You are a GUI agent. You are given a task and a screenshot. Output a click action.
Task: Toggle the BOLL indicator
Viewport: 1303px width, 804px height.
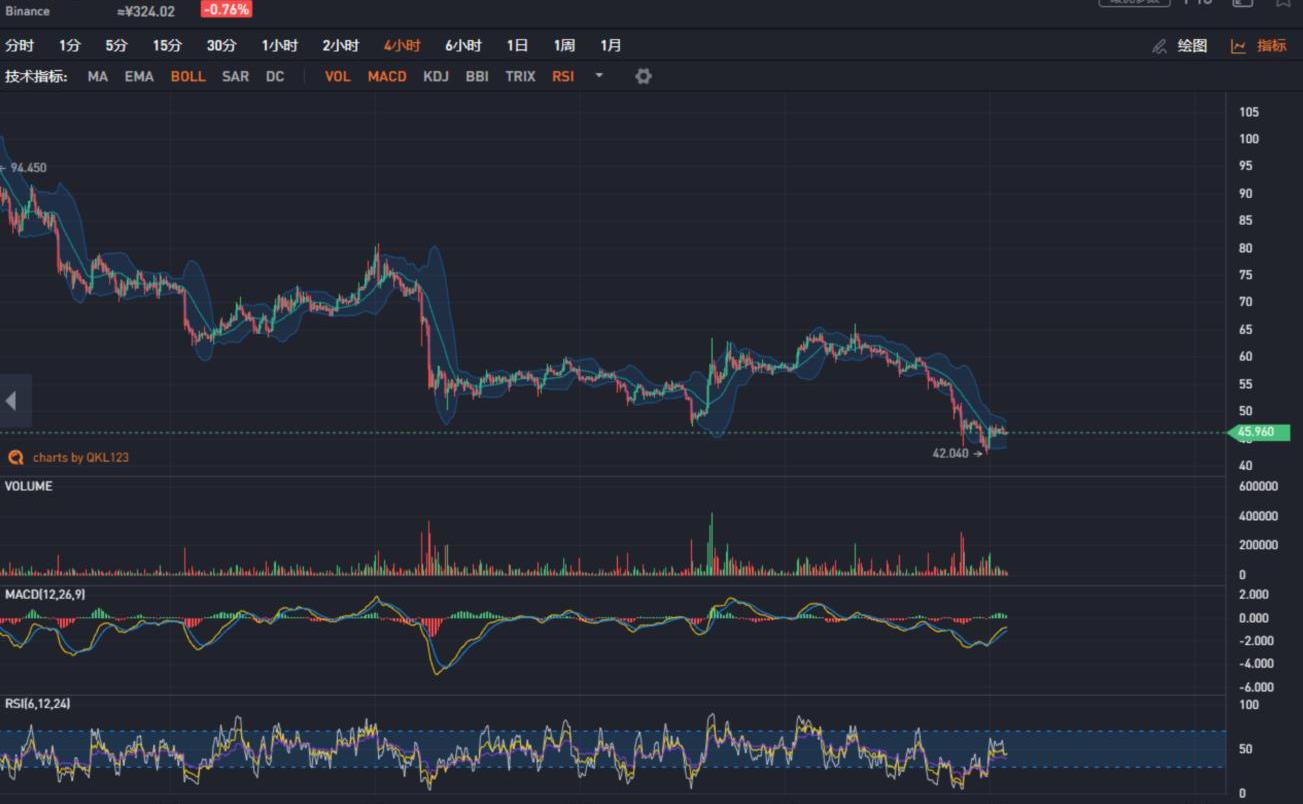pyautogui.click(x=188, y=76)
